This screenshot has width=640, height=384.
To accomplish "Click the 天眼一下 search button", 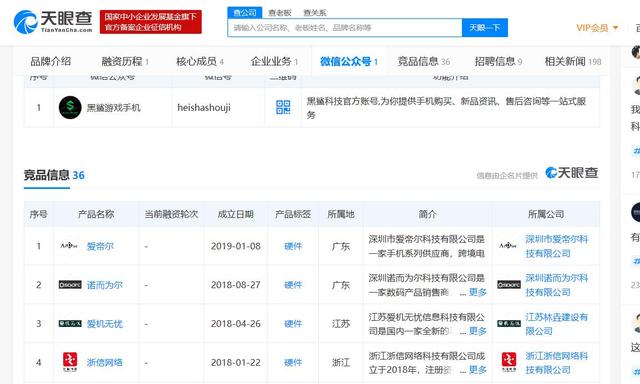I will pos(484,28).
